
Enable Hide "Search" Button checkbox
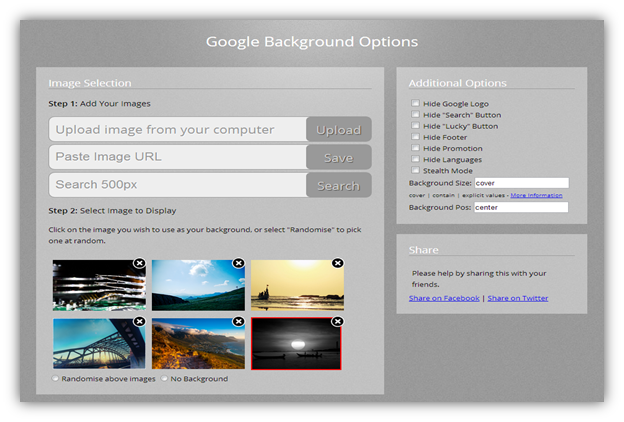tap(415, 114)
